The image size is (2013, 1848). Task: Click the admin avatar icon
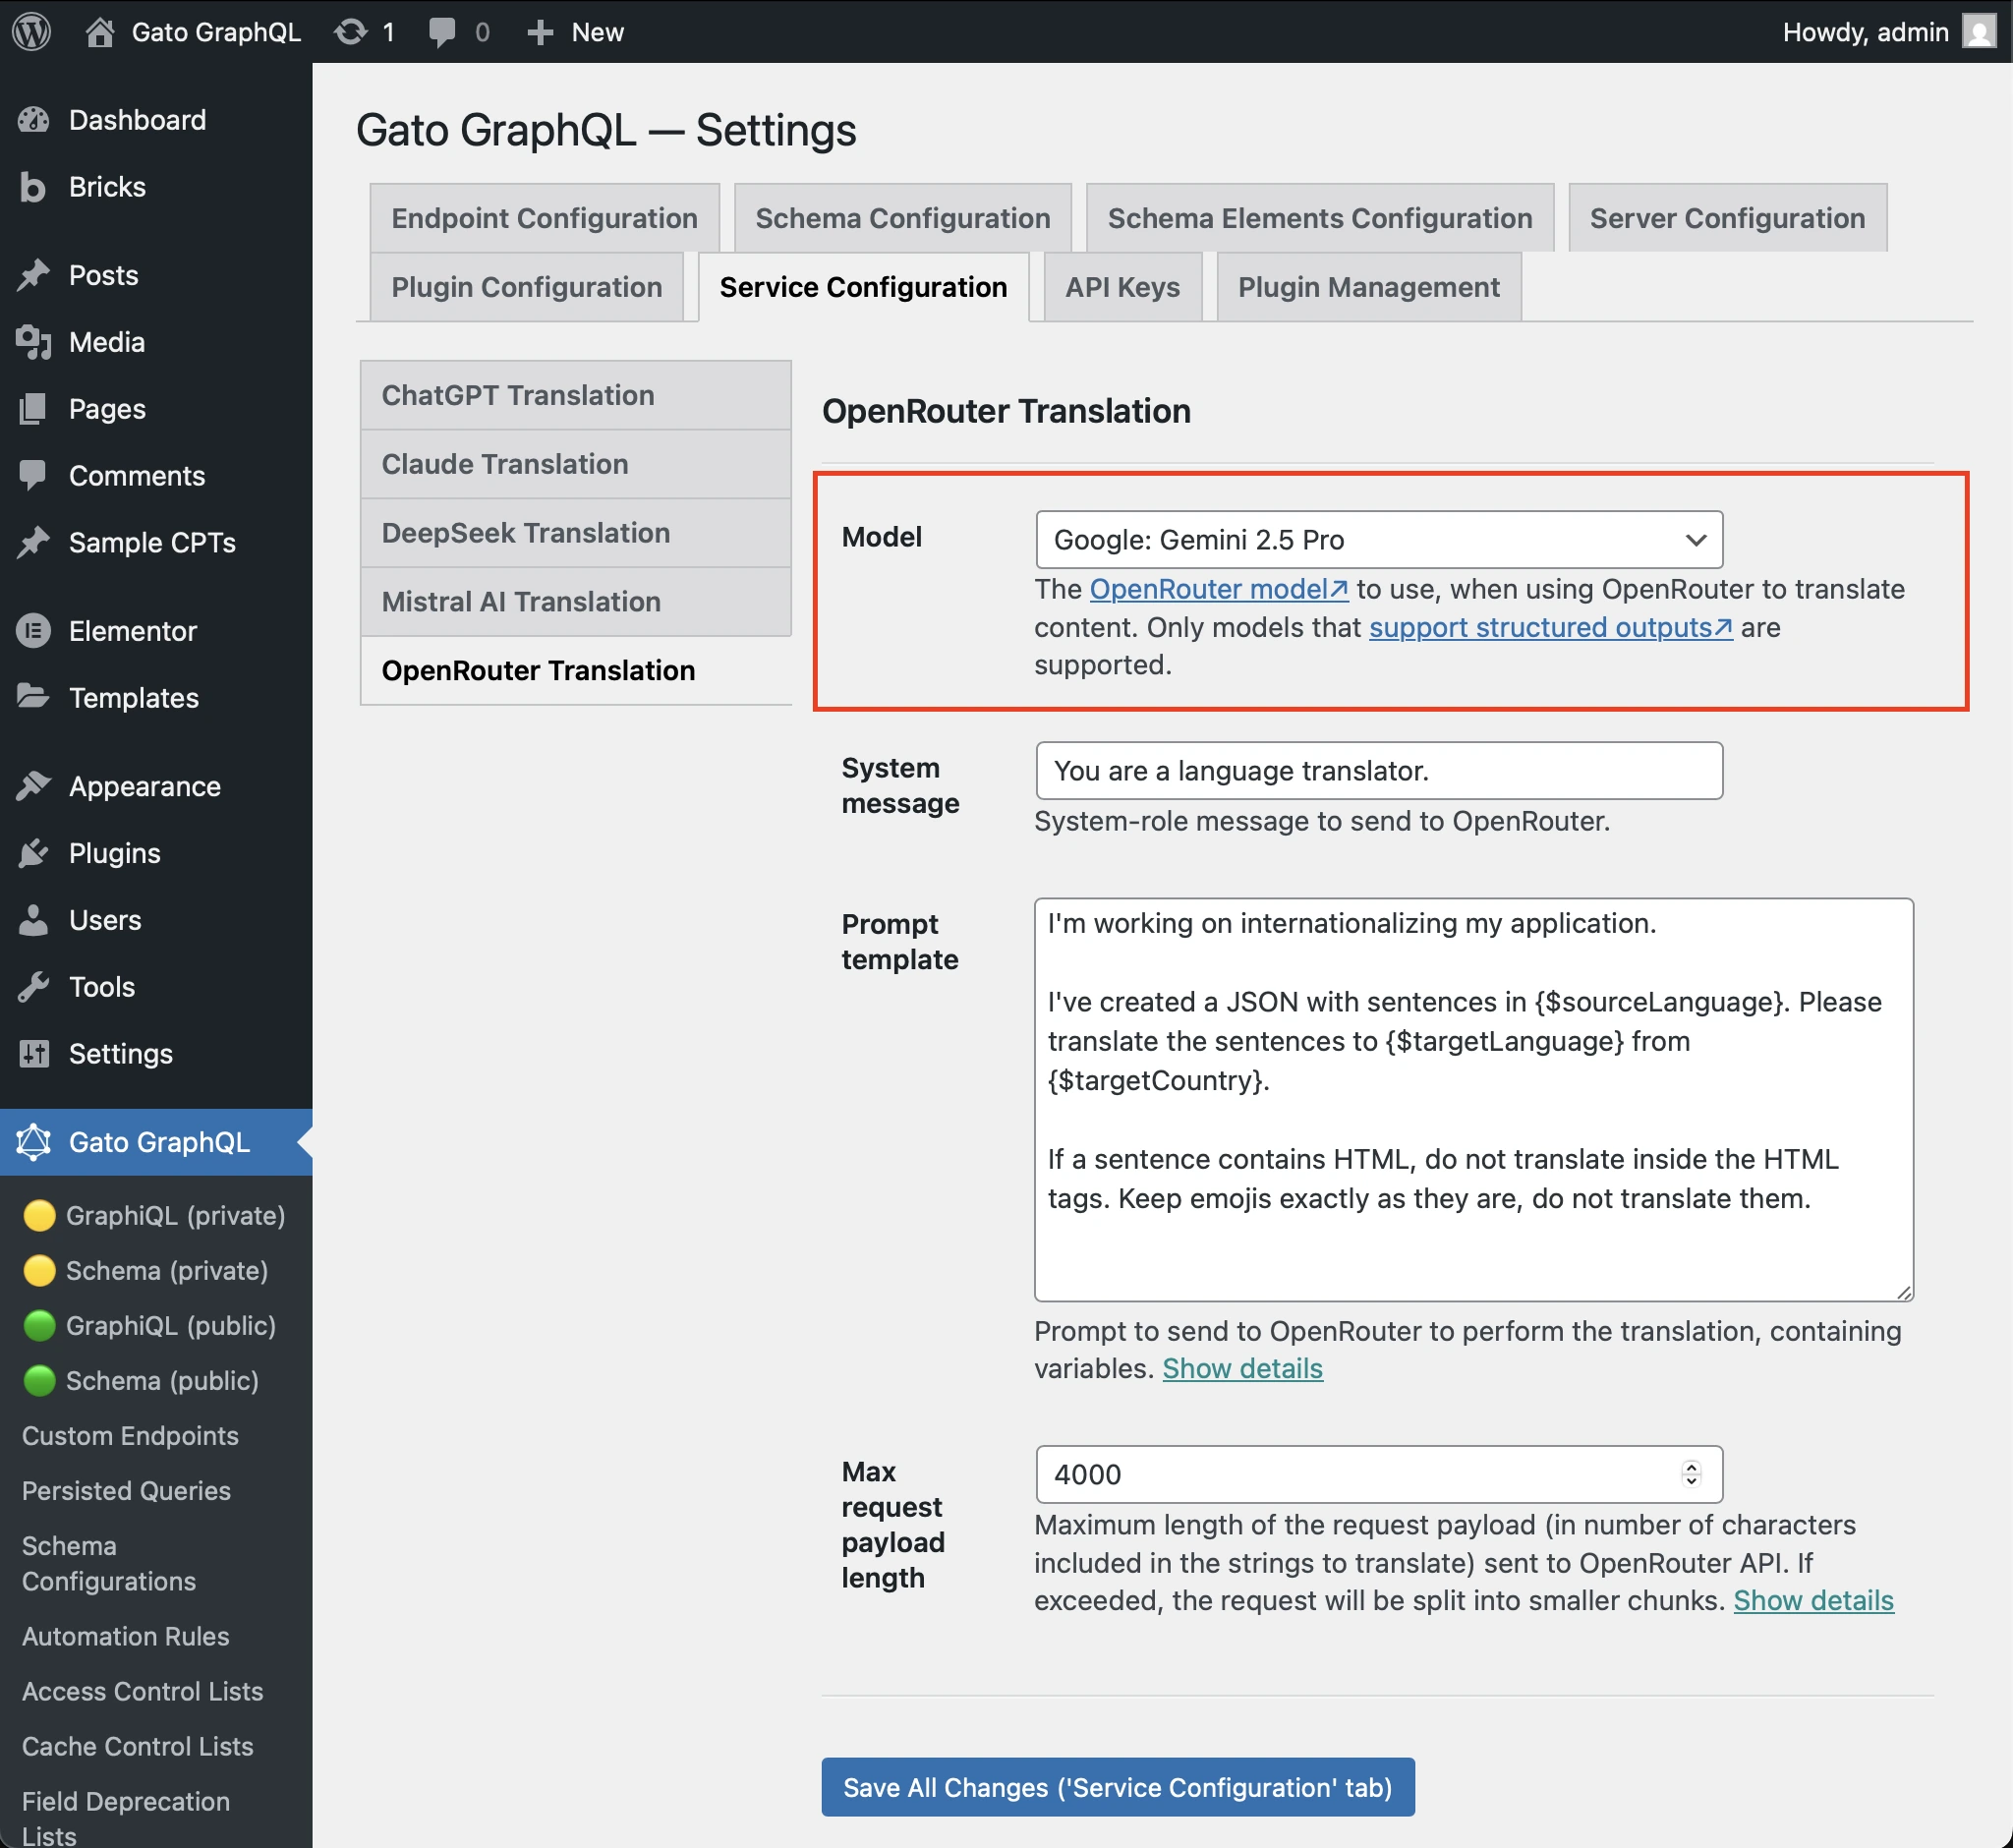coord(1978,32)
